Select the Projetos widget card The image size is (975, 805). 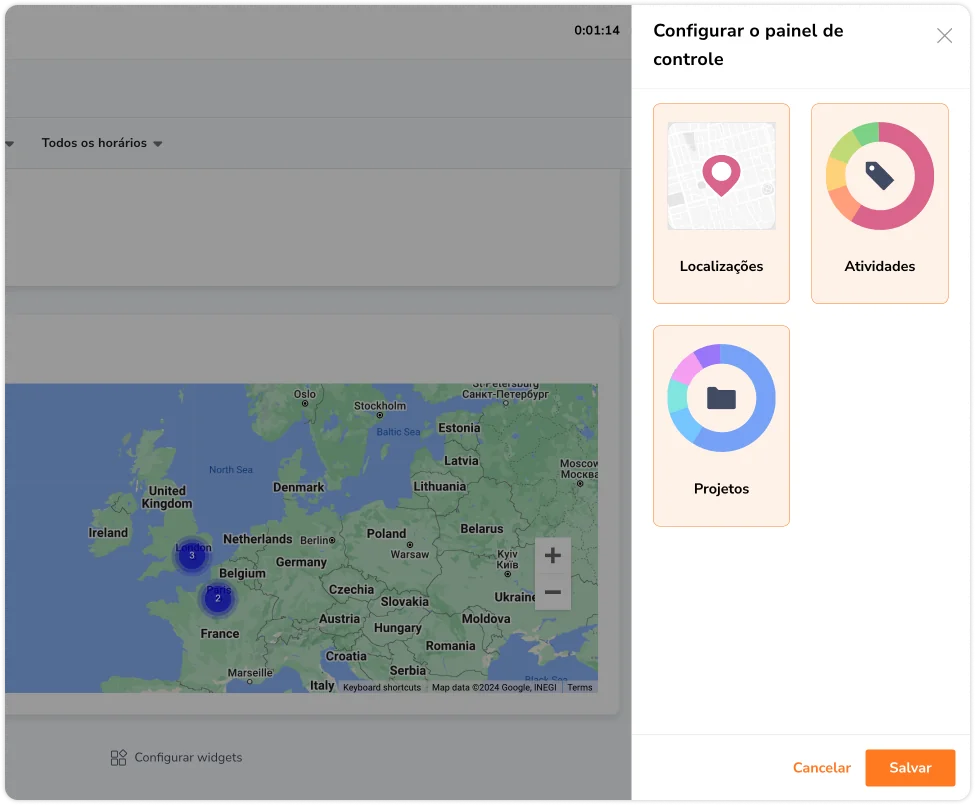point(721,426)
